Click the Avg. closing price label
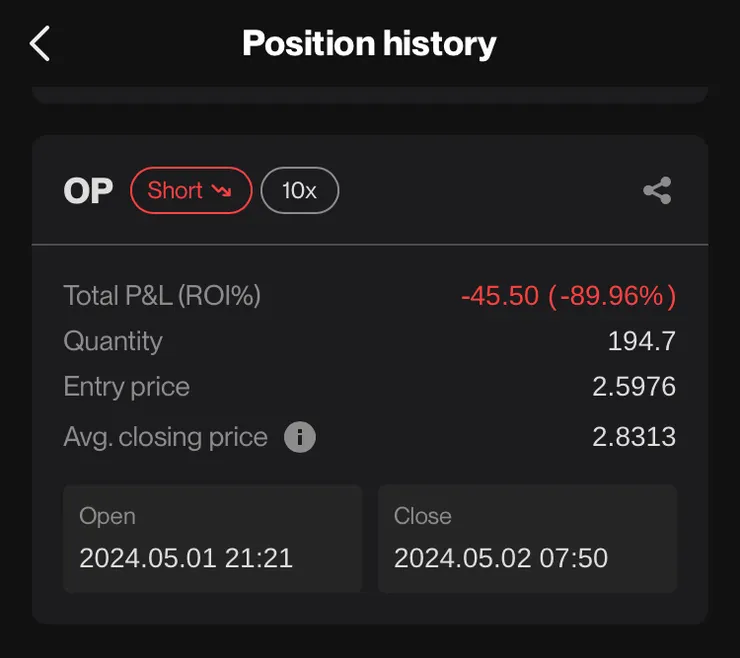This screenshot has height=658, width=740. (x=165, y=437)
